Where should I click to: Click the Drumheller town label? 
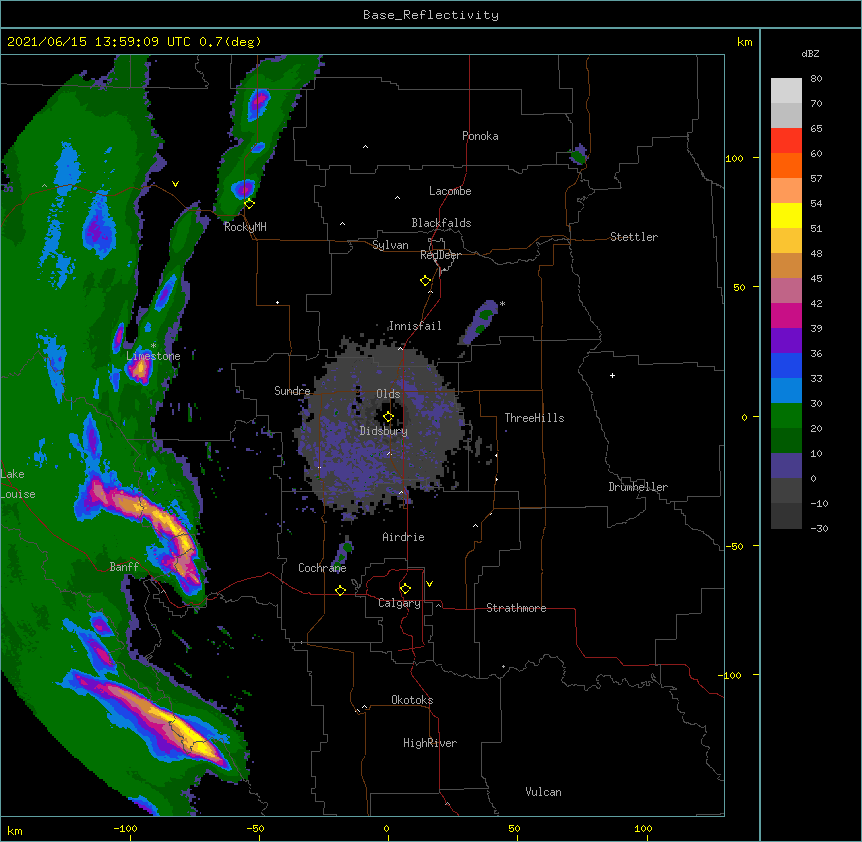pyautogui.click(x=638, y=487)
